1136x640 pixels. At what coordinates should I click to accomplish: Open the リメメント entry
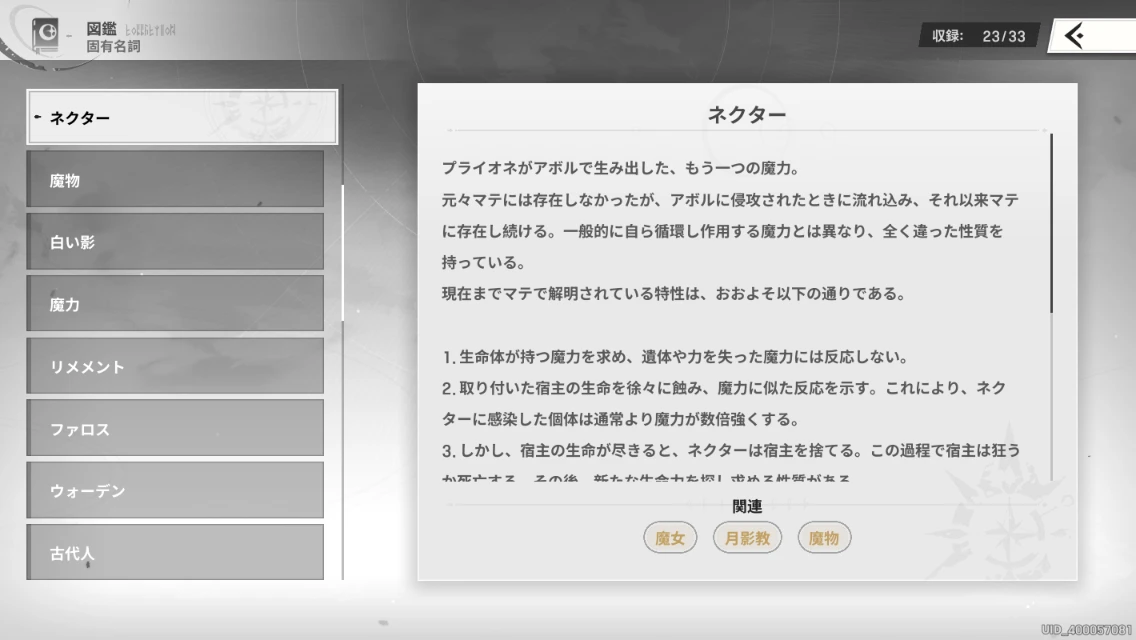pyautogui.click(x=175, y=366)
